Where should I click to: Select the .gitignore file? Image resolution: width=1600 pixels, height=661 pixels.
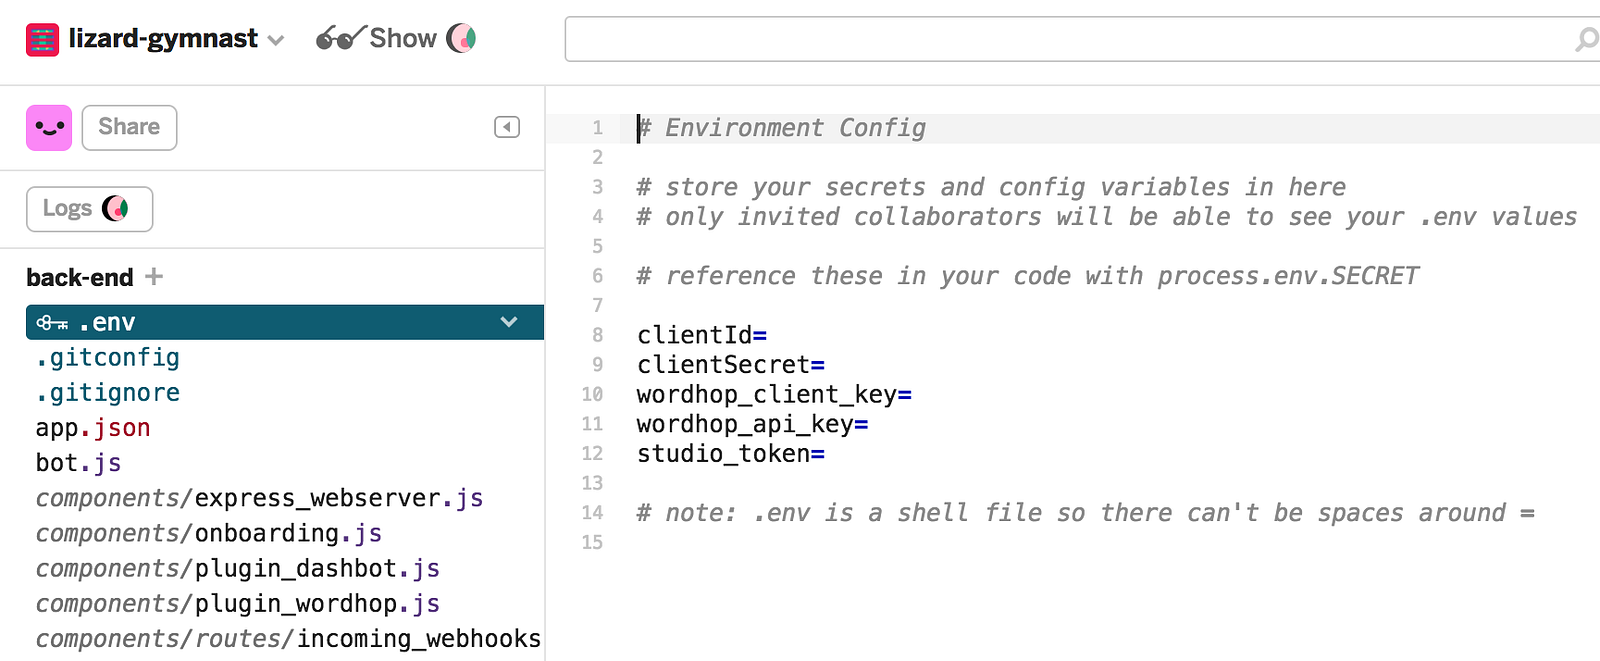pos(108,393)
